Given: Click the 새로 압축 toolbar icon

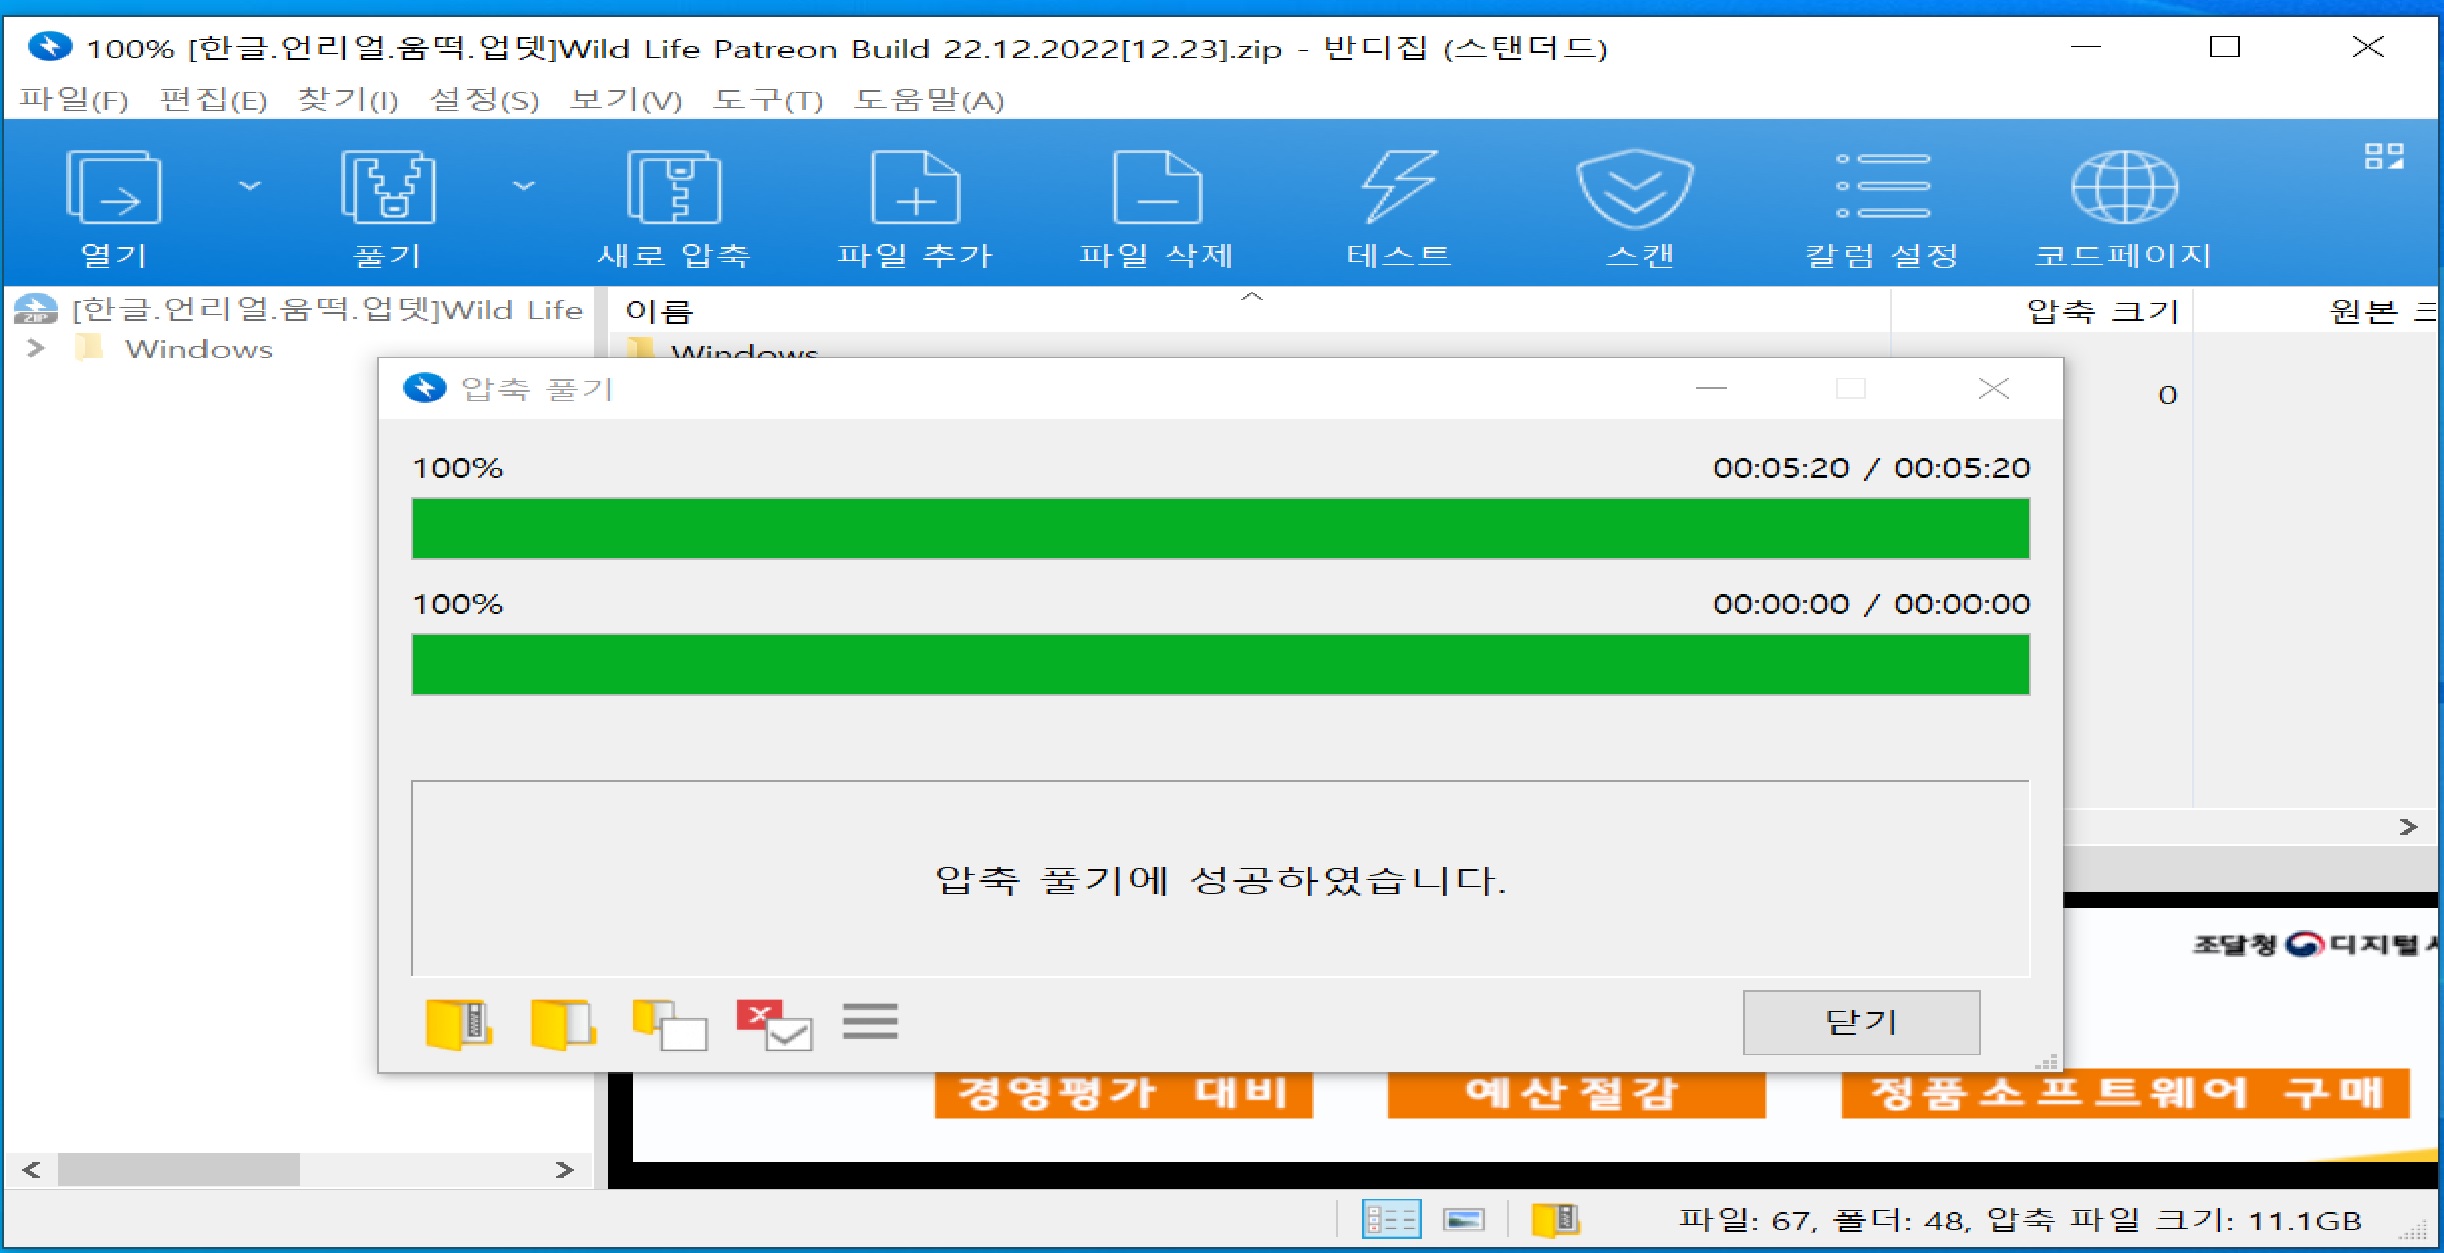Looking at the screenshot, I should pyautogui.click(x=673, y=189).
